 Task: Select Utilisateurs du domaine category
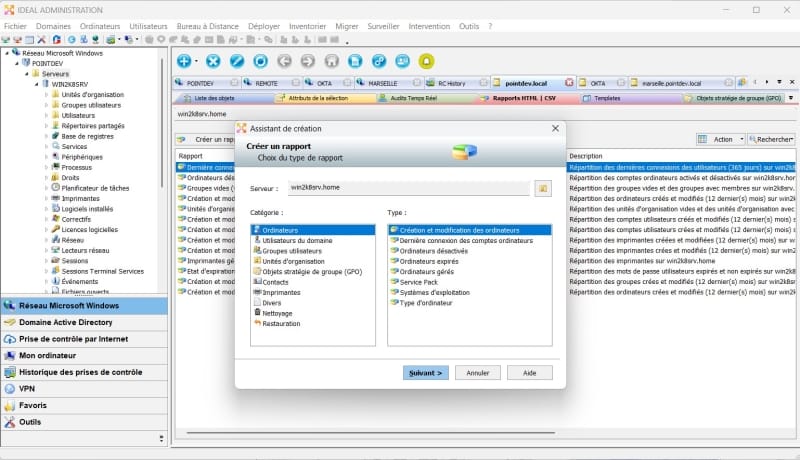click(x=313, y=240)
